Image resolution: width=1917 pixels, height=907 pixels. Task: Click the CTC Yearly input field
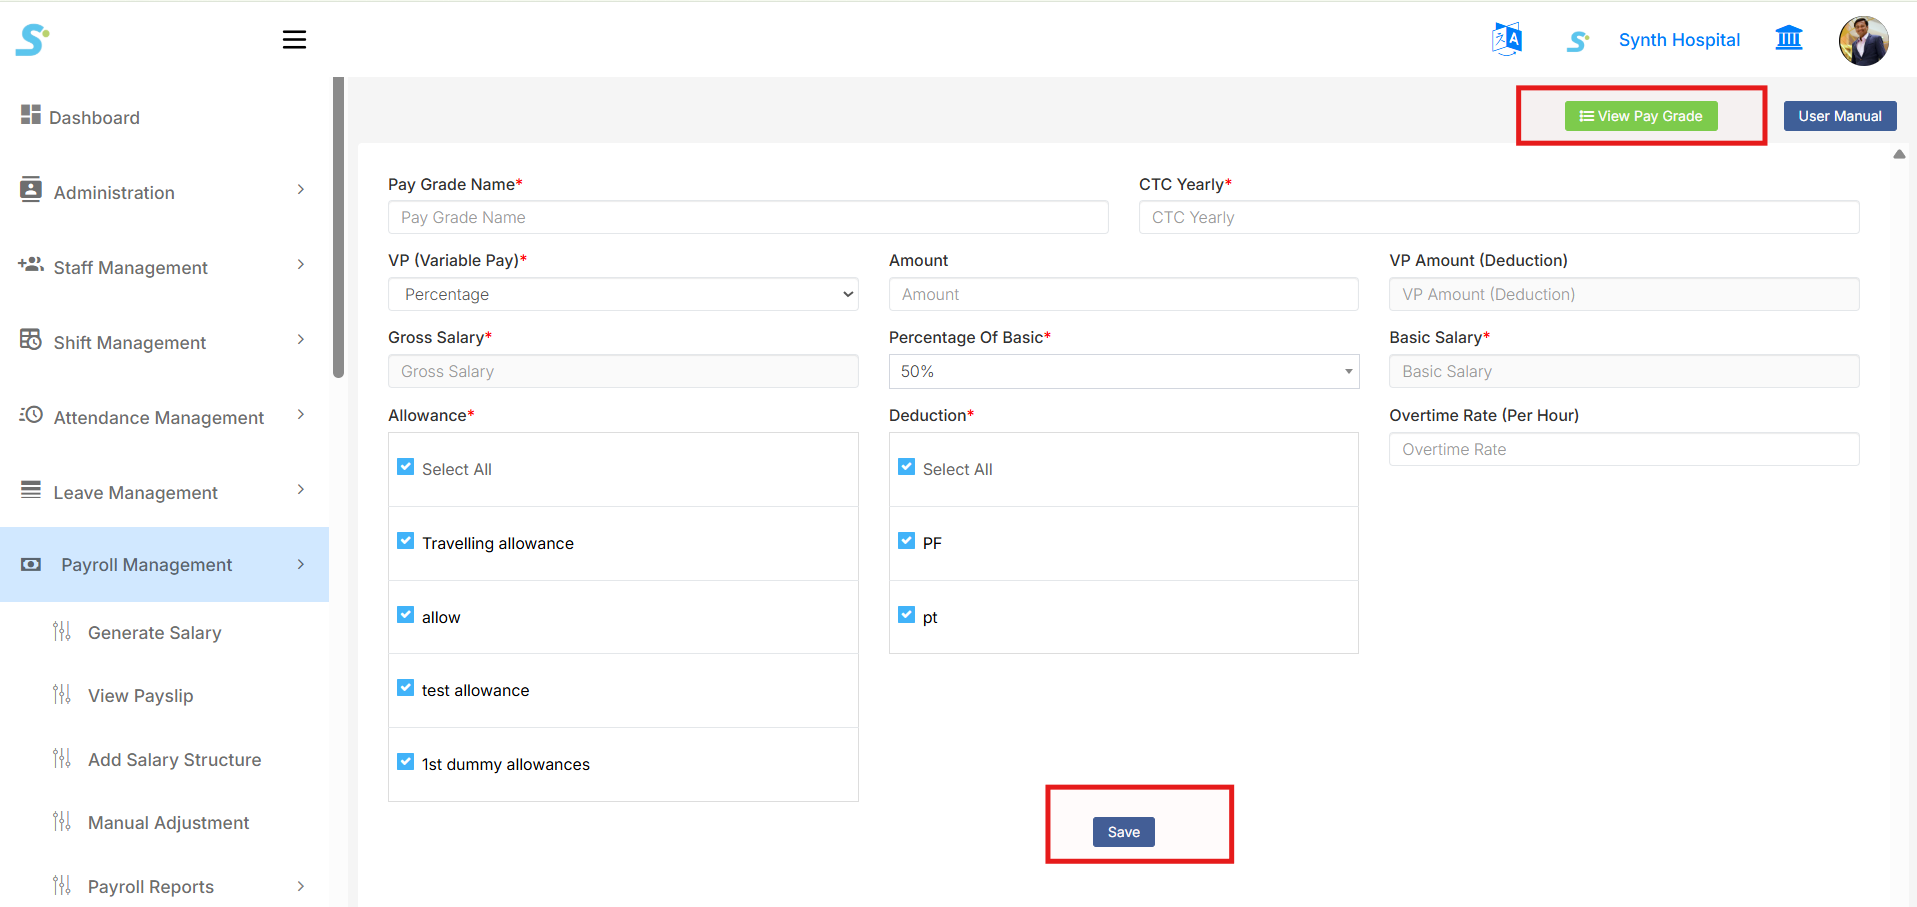pyautogui.click(x=1499, y=217)
